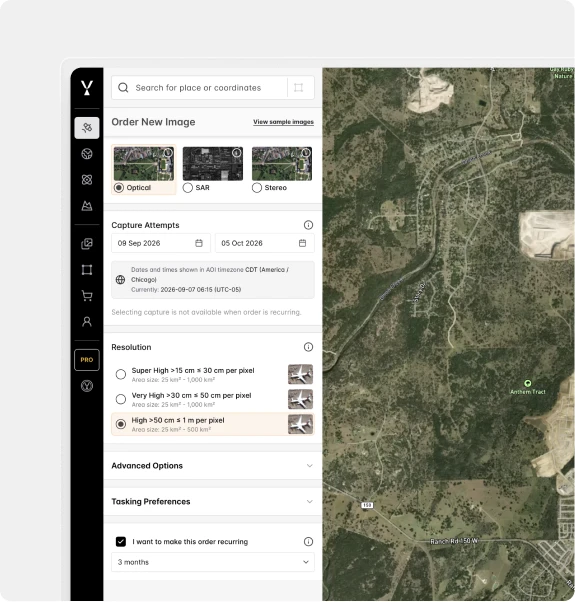Click the High resolution airplane thumbnail

click(x=301, y=424)
